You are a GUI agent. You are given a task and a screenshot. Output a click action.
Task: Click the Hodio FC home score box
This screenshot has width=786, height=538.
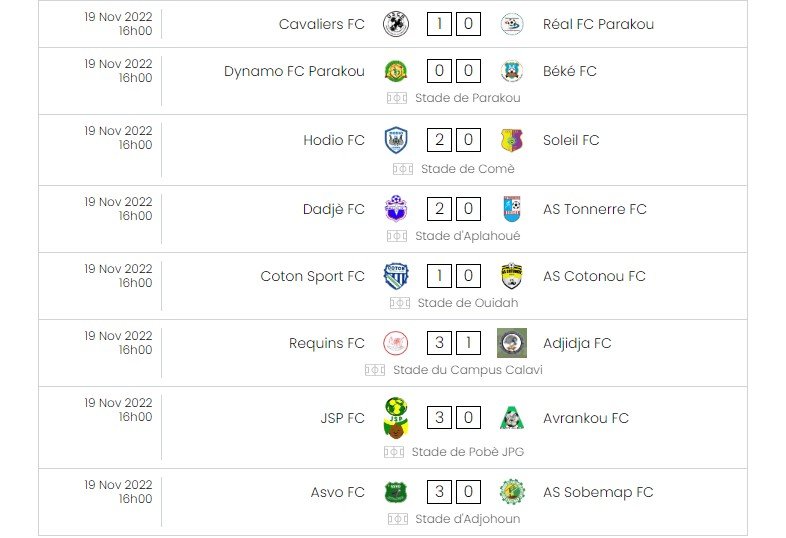click(439, 140)
